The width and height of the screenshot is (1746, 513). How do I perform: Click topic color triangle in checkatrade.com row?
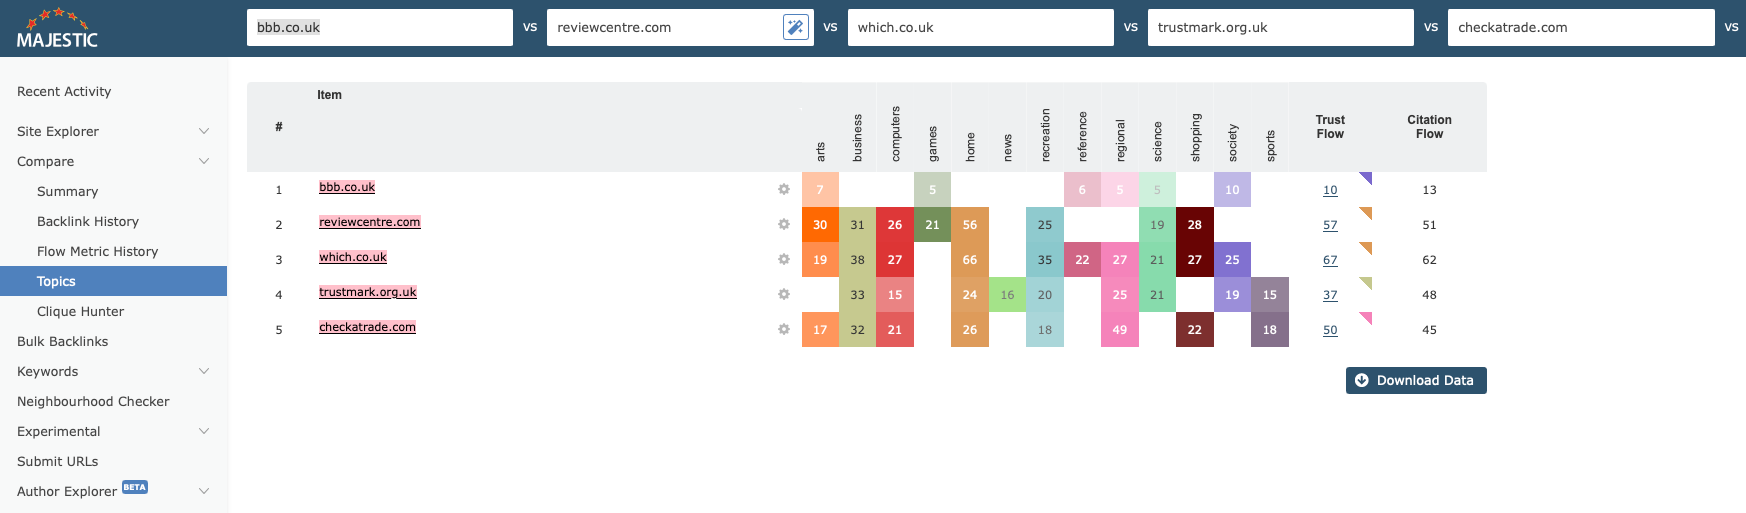pyautogui.click(x=1367, y=317)
